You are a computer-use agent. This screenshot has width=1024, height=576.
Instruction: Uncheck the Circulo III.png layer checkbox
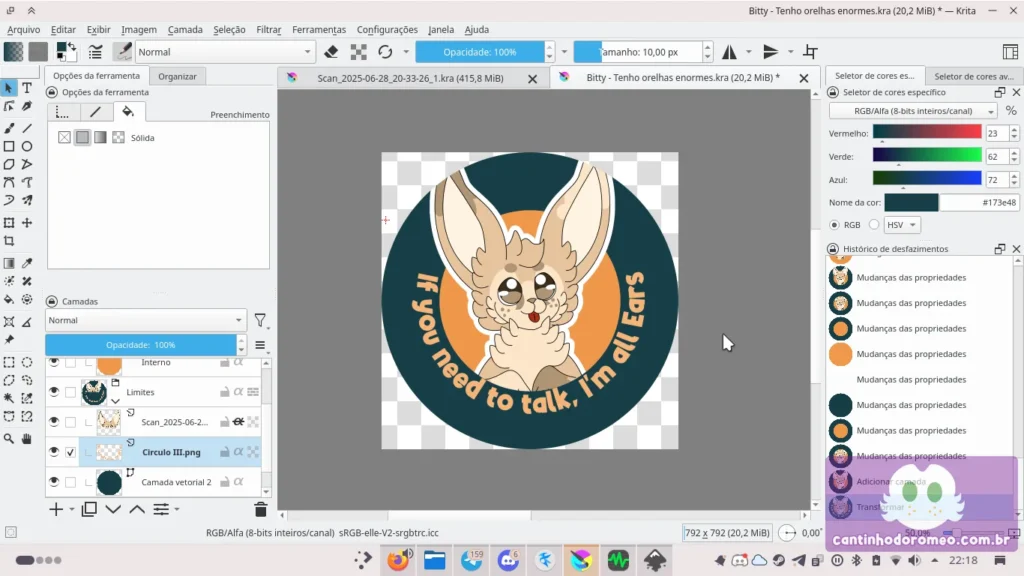71,452
